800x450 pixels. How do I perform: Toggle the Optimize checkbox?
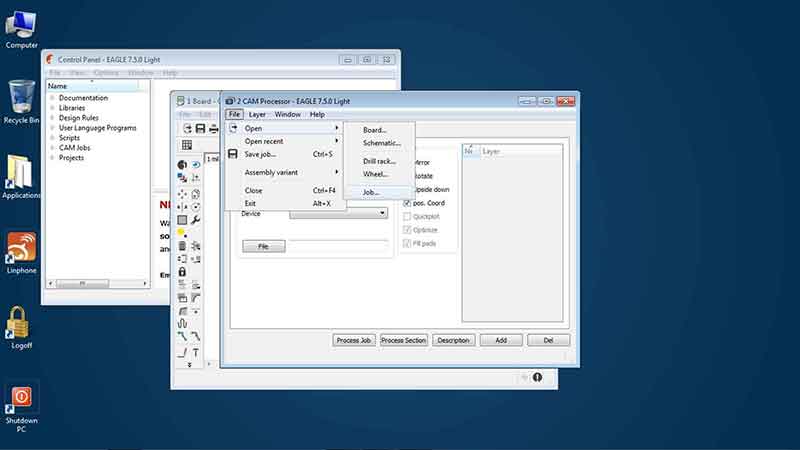[x=407, y=230]
